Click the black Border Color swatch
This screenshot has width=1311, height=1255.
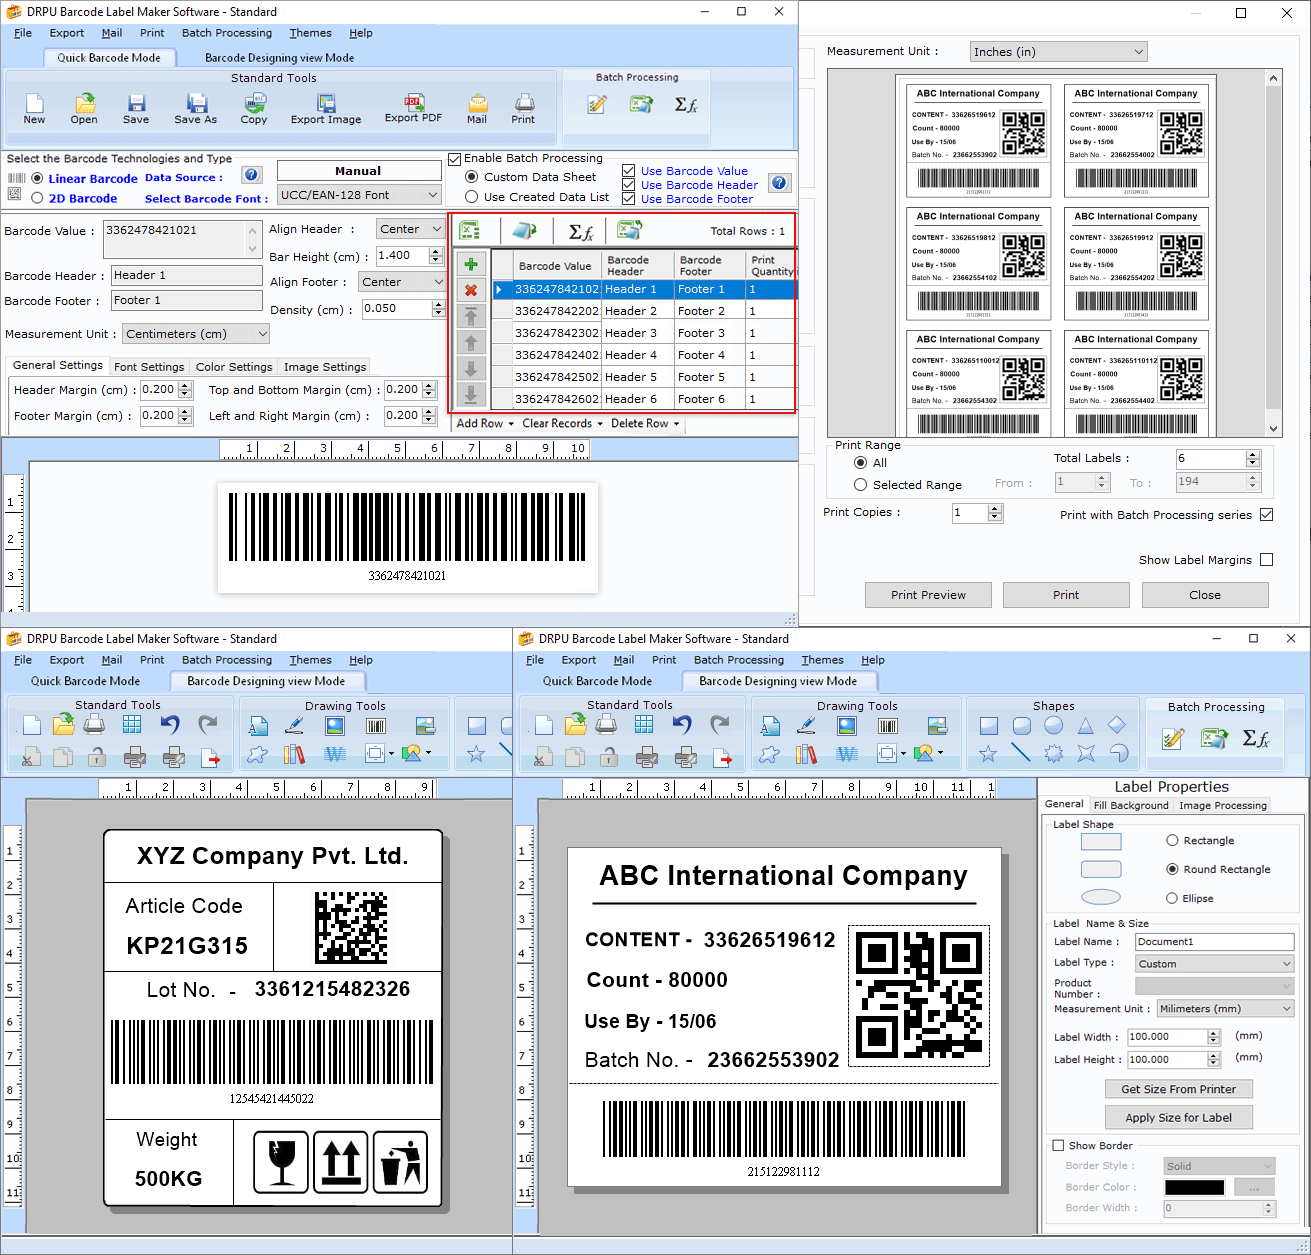point(1195,1188)
